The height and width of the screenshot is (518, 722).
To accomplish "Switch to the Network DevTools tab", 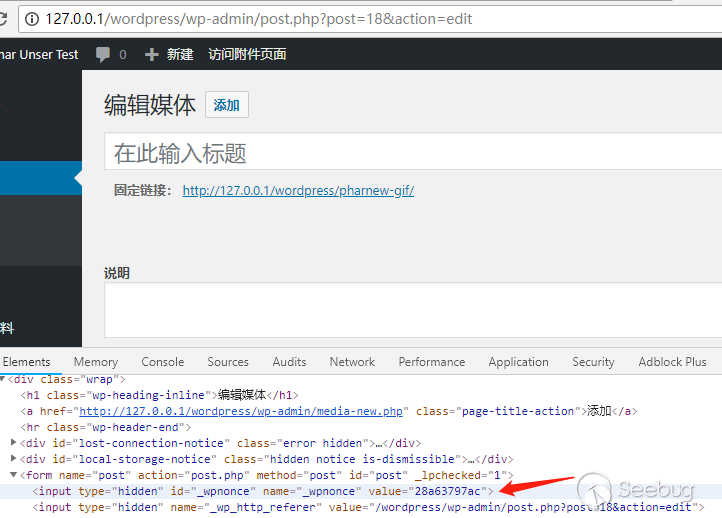I will point(352,362).
